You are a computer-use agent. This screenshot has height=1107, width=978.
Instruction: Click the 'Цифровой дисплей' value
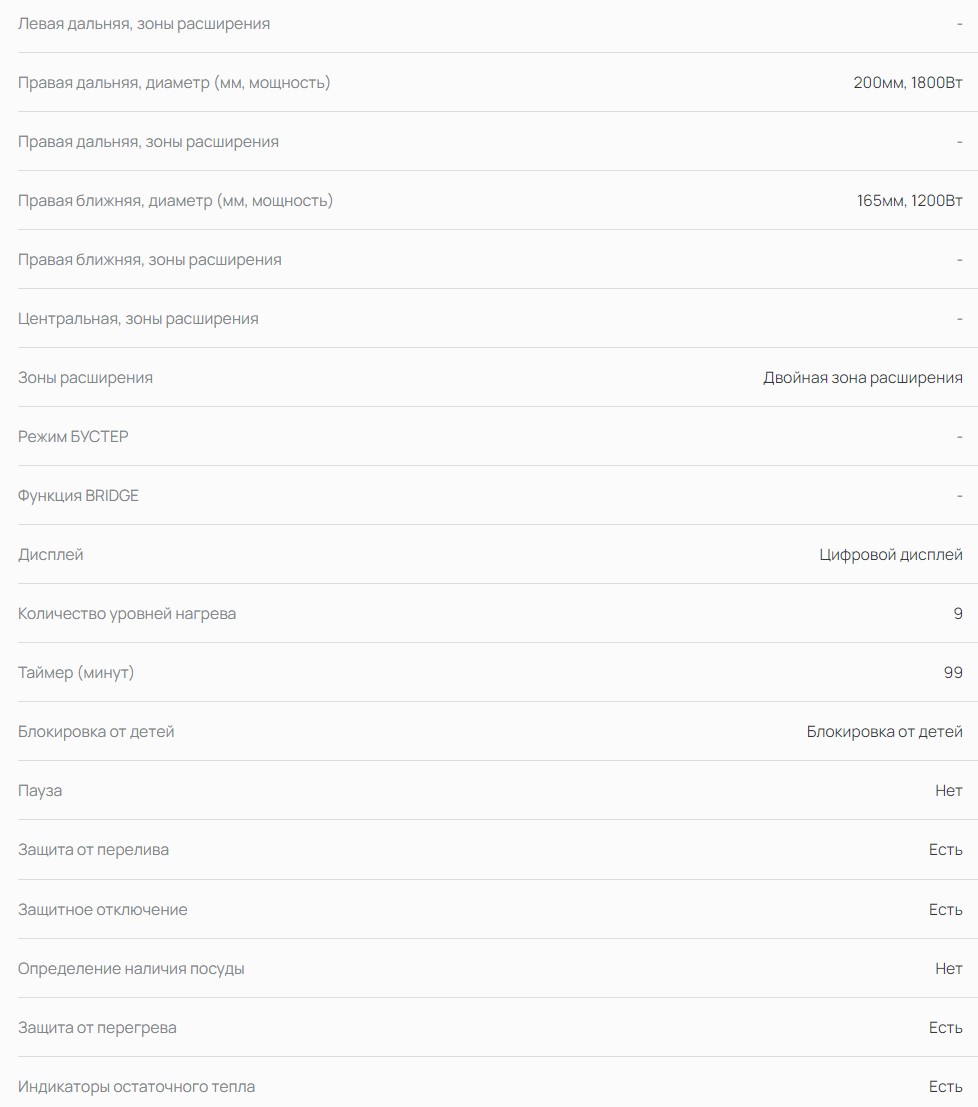coord(890,554)
